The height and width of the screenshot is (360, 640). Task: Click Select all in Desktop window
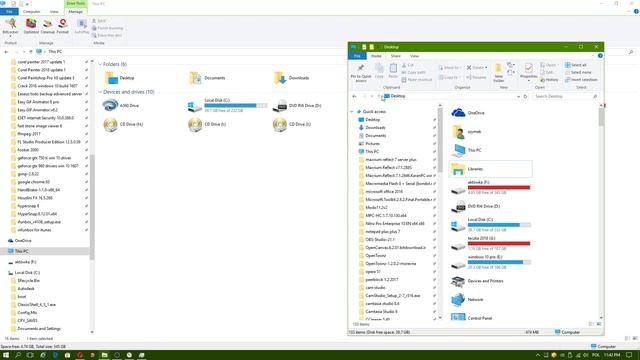tap(576, 65)
